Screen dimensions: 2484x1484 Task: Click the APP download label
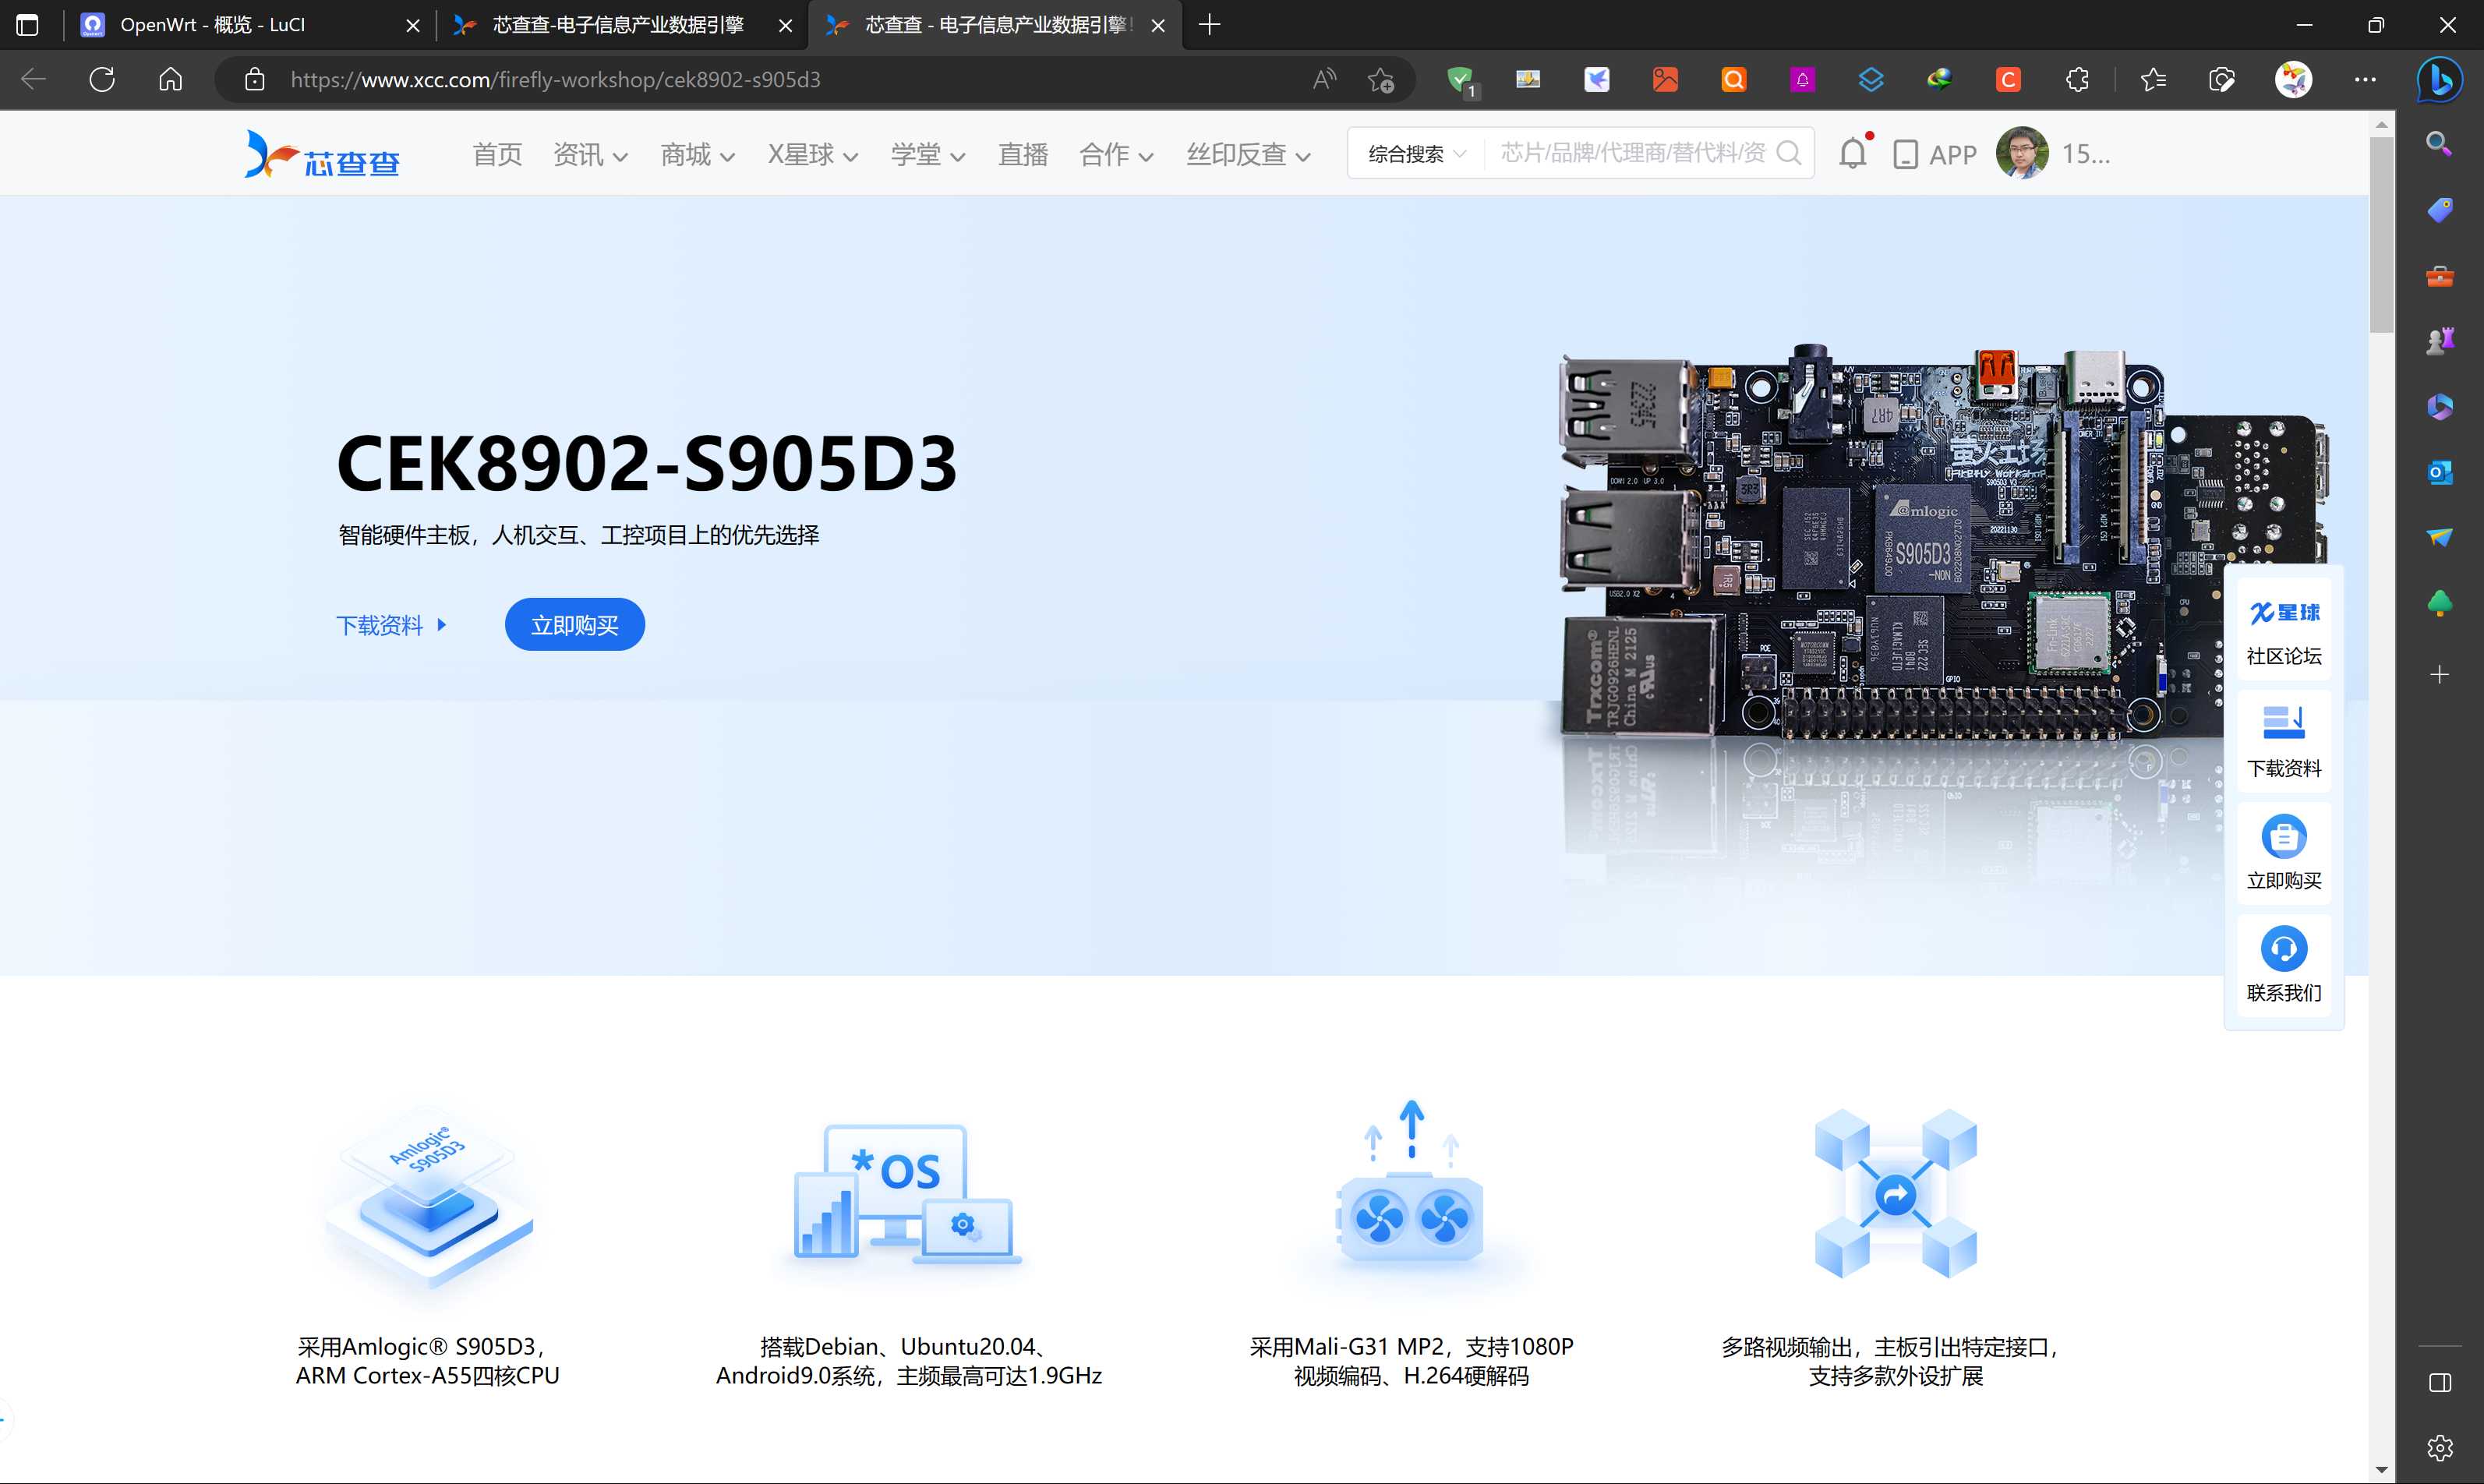coord(1952,155)
